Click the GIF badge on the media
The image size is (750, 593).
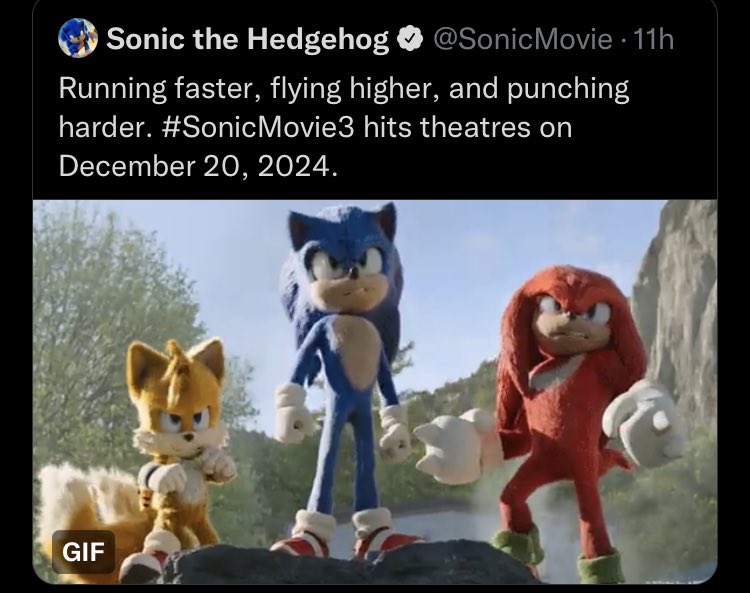click(x=83, y=551)
